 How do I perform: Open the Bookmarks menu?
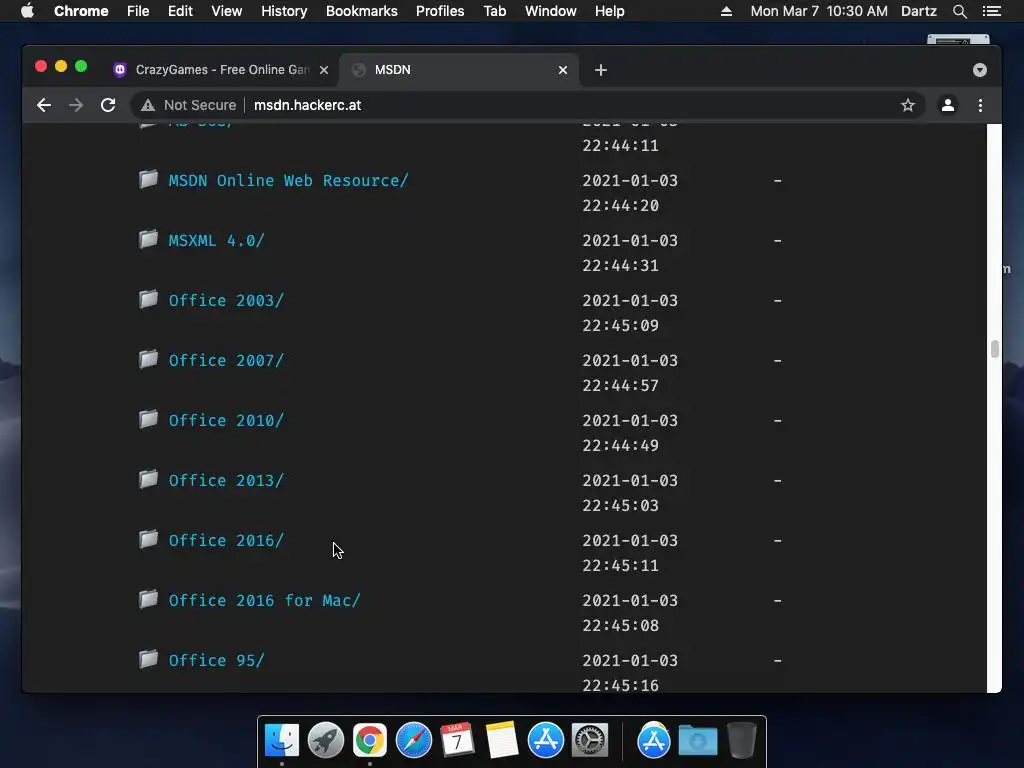point(362,11)
